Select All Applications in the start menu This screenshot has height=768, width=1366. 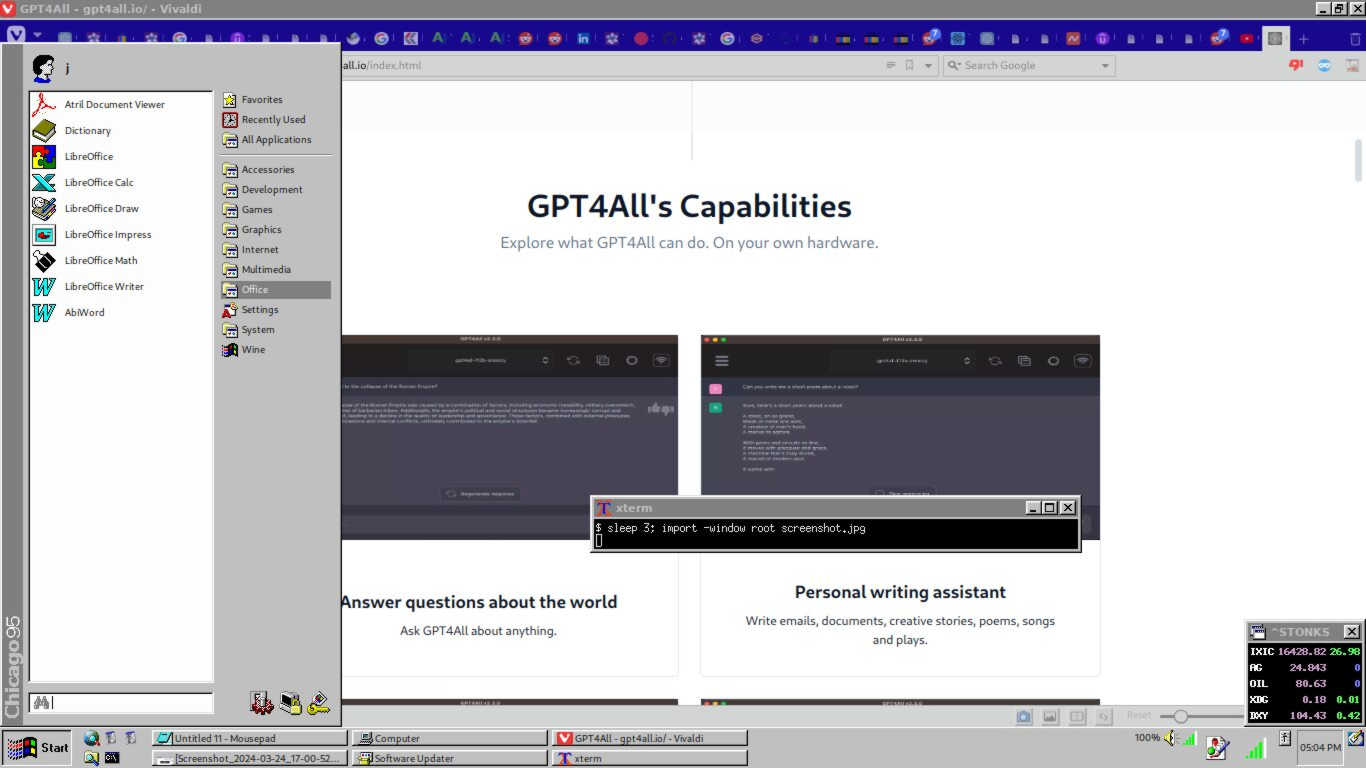pos(276,139)
